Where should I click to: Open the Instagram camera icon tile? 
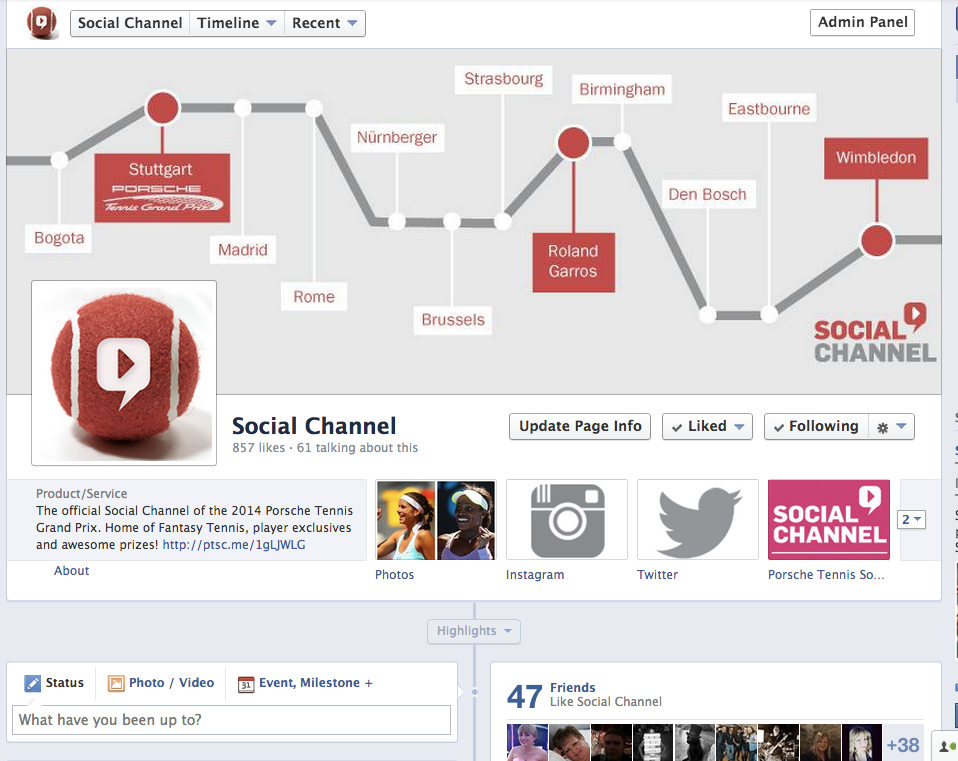tap(567, 520)
